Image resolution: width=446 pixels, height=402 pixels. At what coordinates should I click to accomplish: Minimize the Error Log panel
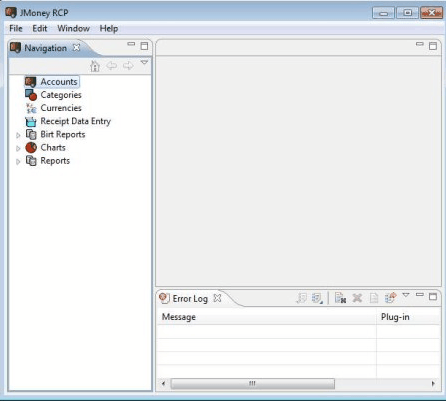420,295
